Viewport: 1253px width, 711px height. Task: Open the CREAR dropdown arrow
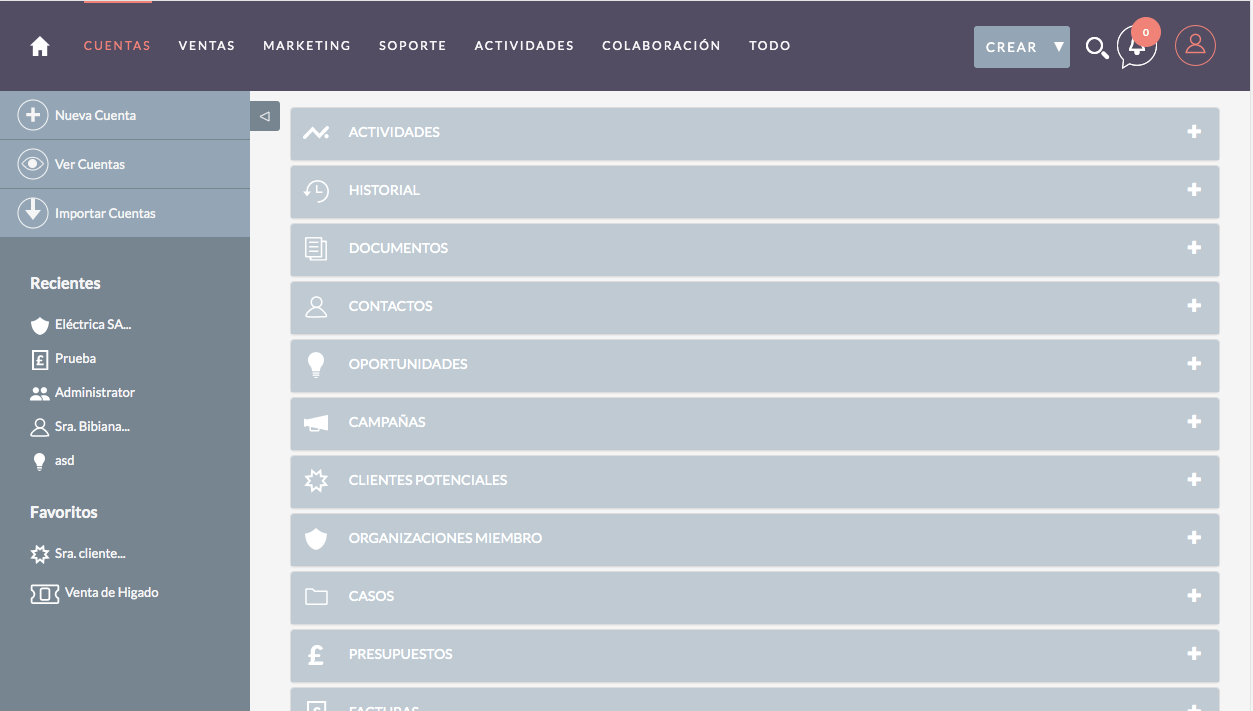1058,47
